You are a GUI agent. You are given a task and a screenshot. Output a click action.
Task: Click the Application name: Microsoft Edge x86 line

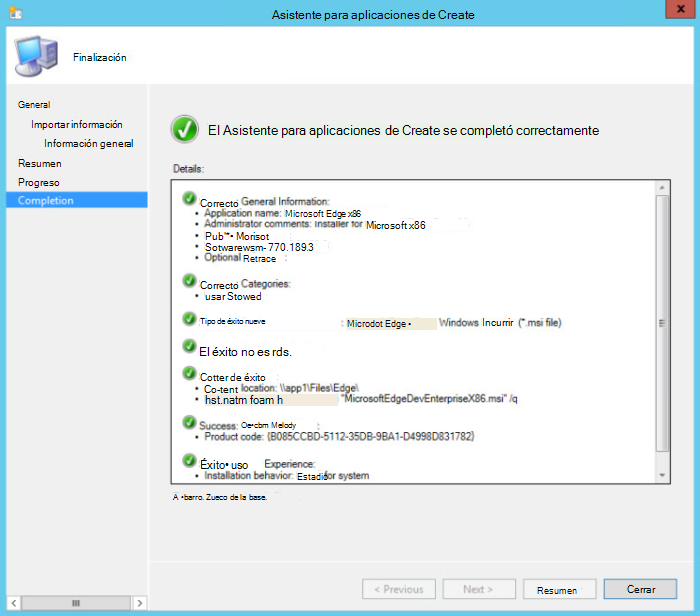[x=283, y=213]
